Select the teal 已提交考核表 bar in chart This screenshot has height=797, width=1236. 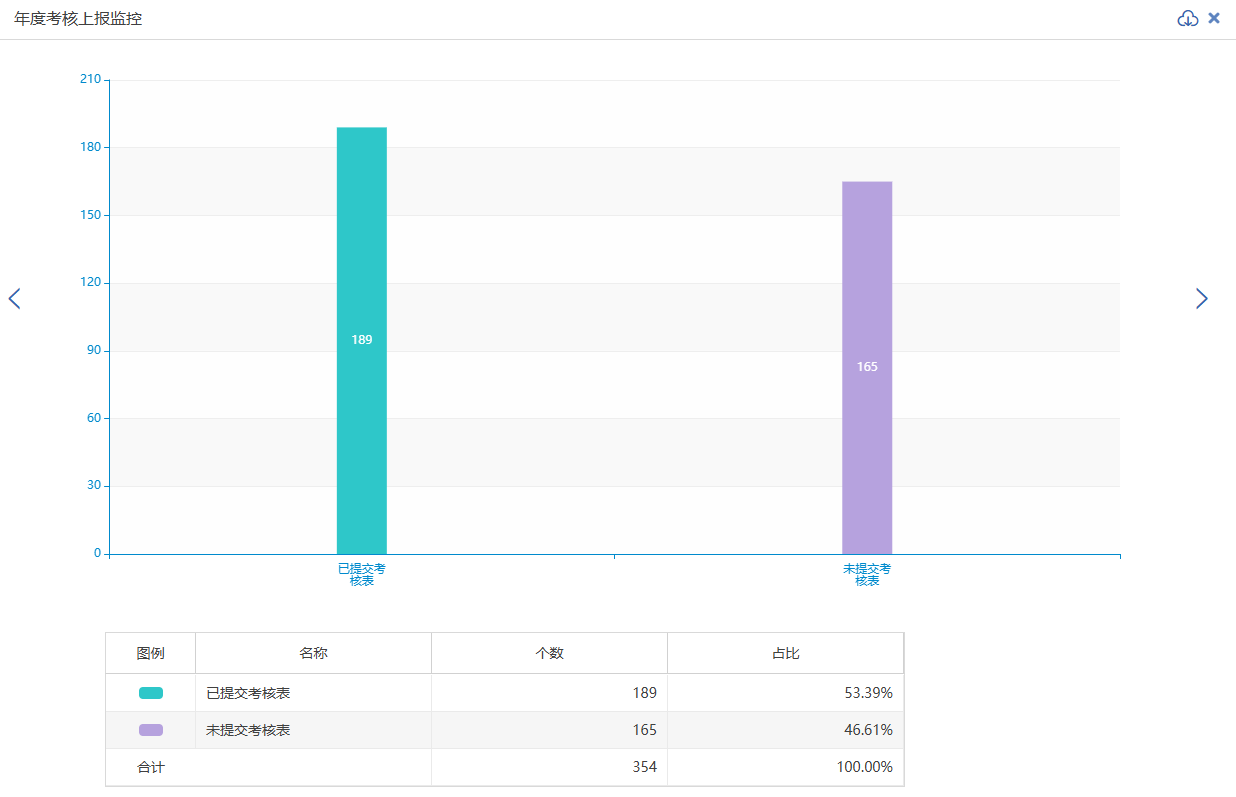pos(361,340)
